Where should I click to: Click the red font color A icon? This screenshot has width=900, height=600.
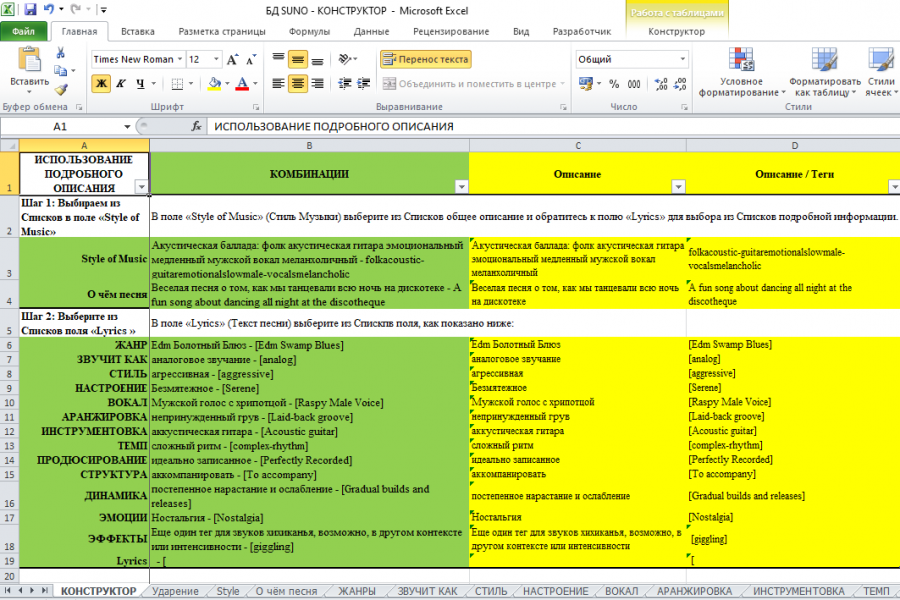pos(242,84)
